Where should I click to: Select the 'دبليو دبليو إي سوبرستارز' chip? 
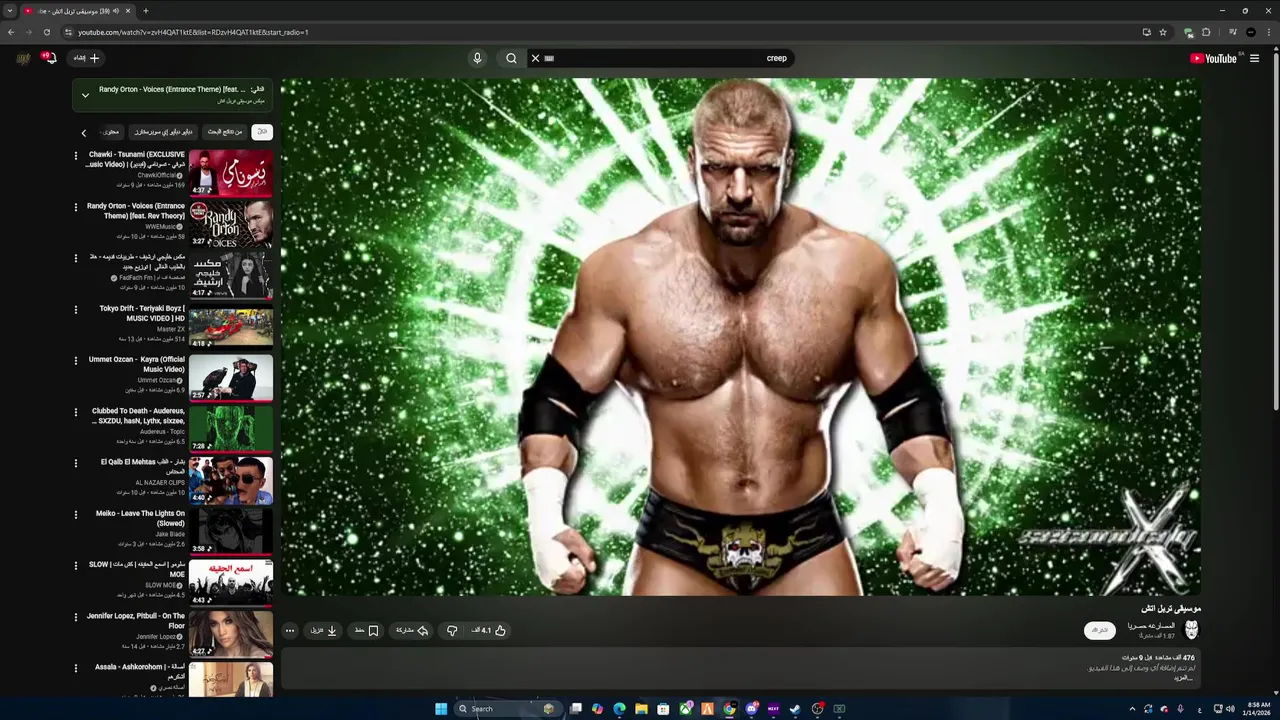click(x=164, y=132)
